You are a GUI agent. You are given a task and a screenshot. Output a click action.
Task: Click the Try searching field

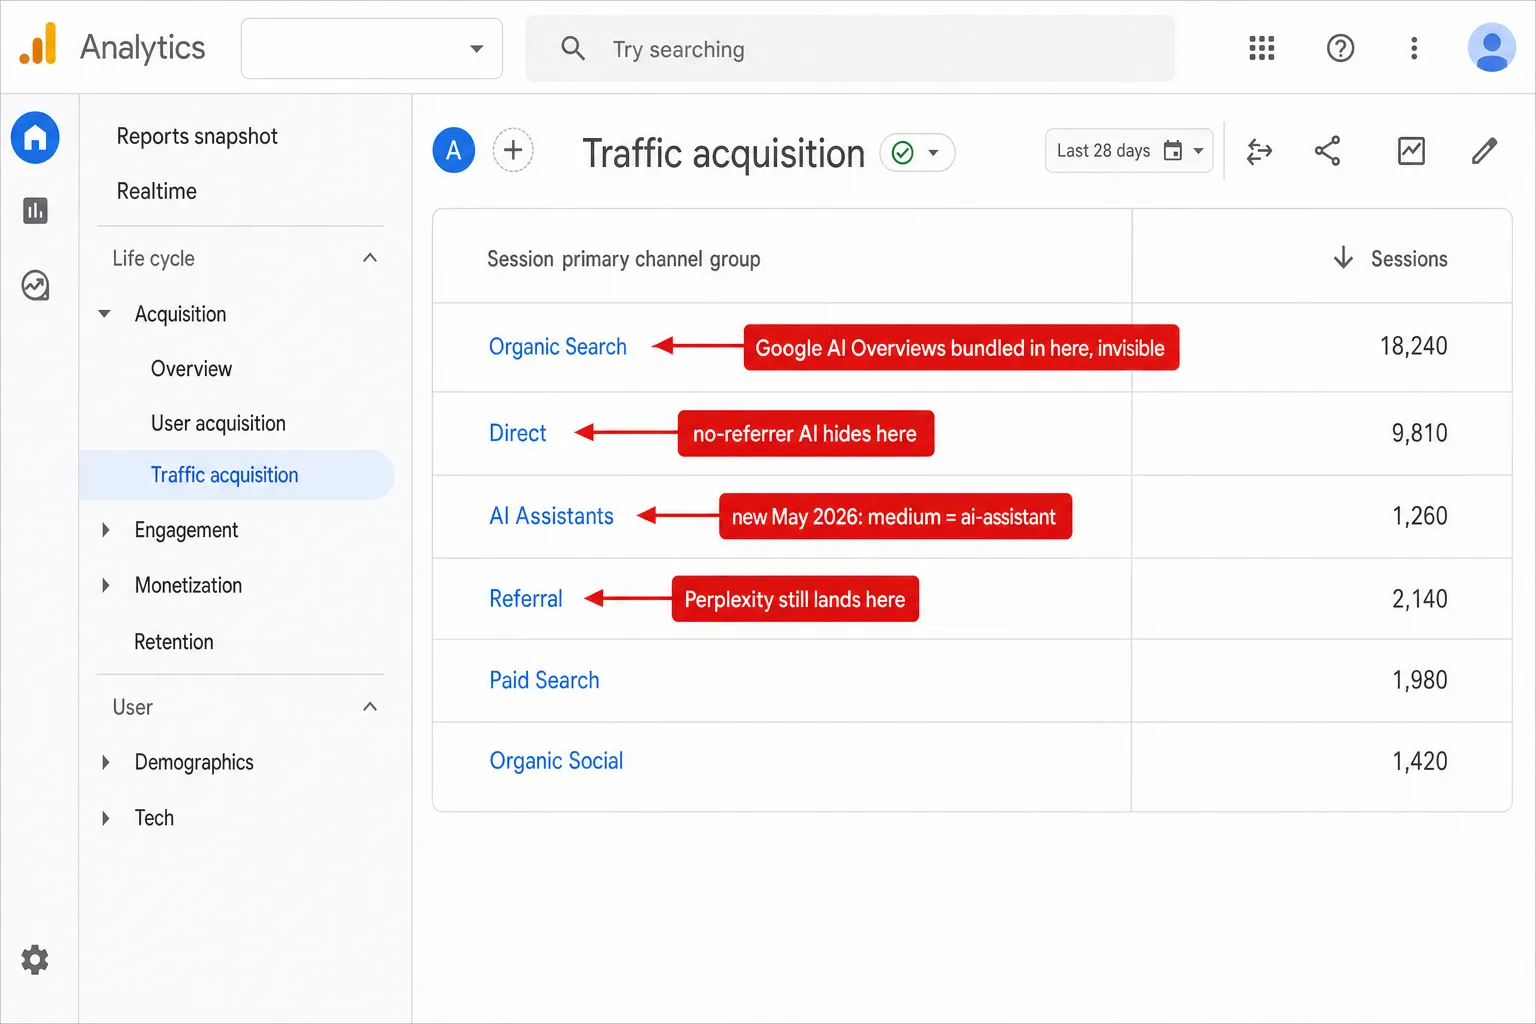click(850, 49)
